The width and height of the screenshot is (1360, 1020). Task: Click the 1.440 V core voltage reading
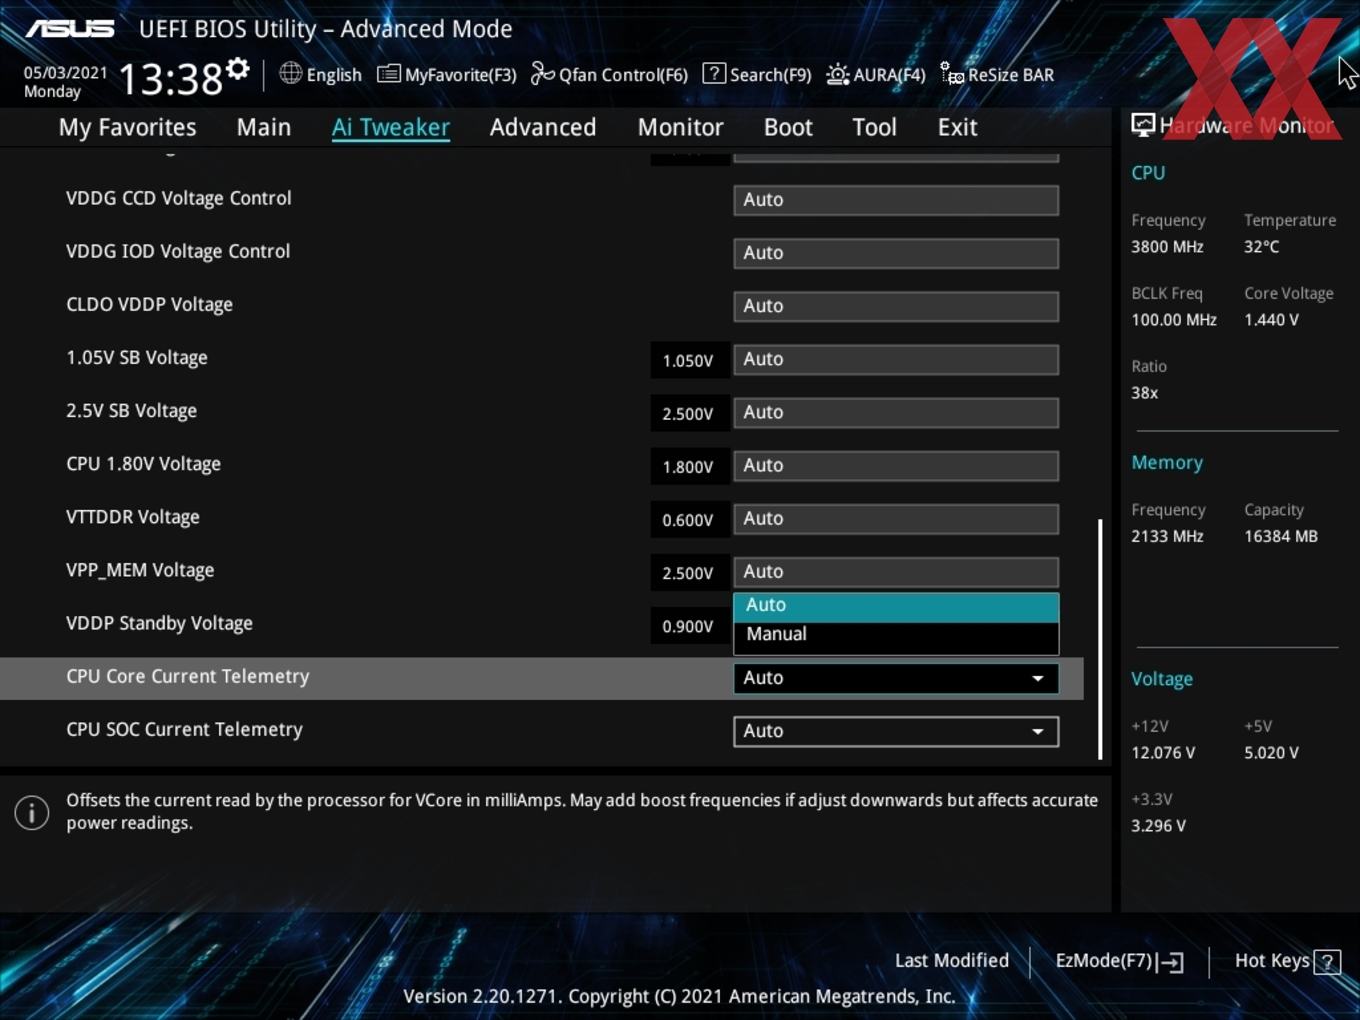1271,320
